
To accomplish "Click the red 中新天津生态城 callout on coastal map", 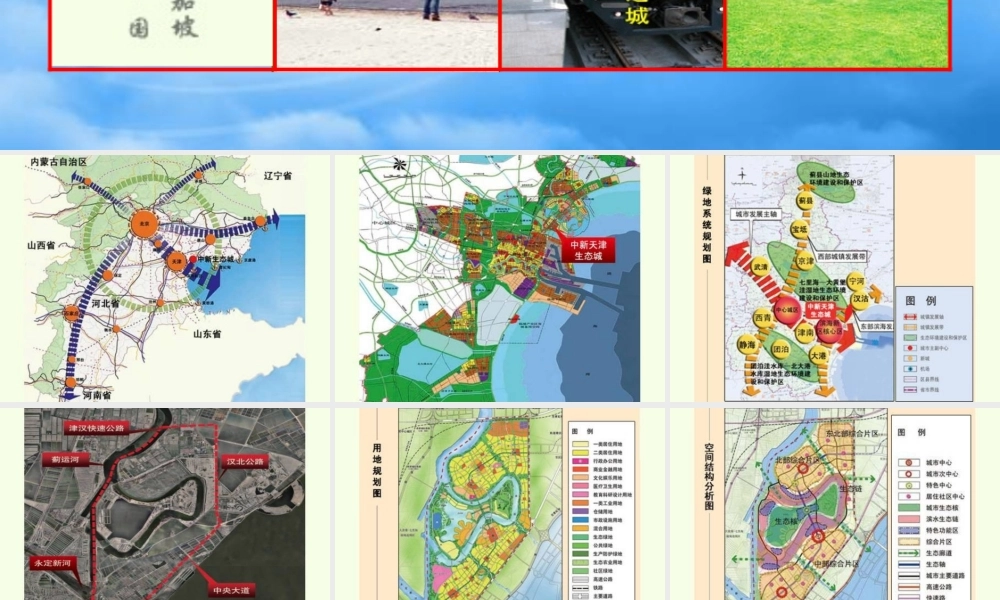I will pyautogui.click(x=589, y=250).
